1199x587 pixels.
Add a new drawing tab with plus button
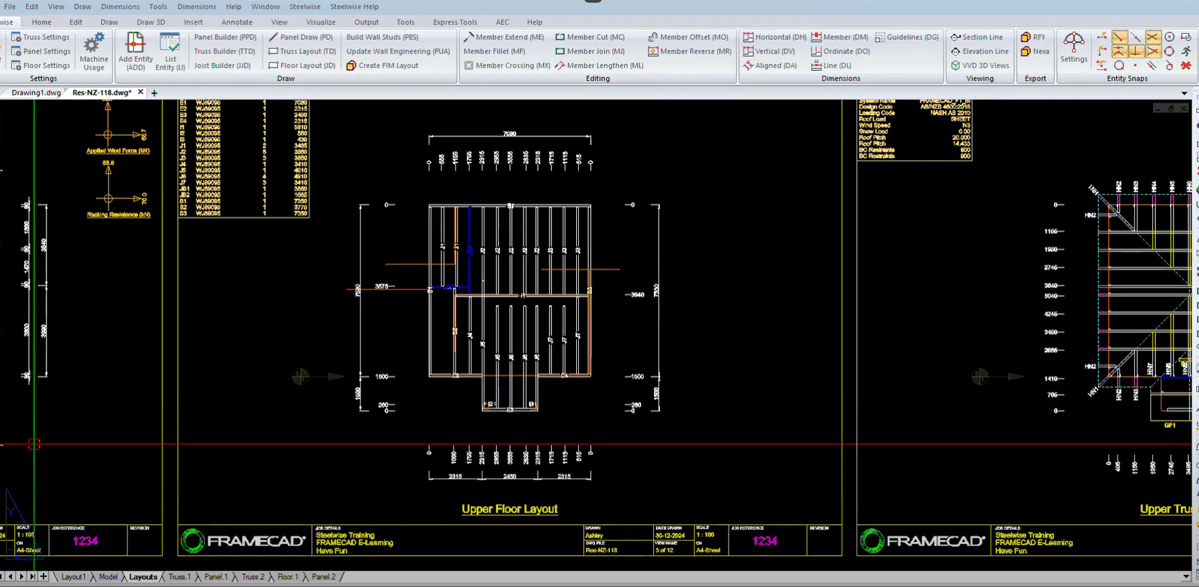point(154,93)
